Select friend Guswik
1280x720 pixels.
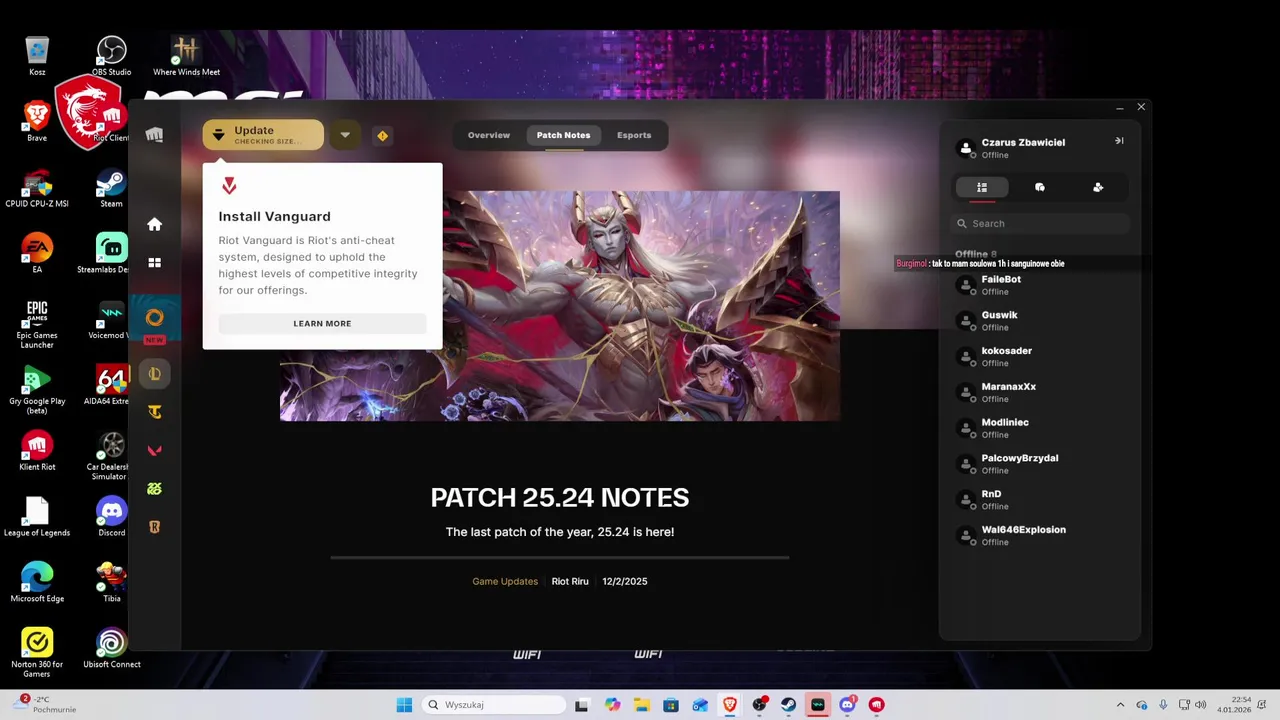click(x=1040, y=321)
